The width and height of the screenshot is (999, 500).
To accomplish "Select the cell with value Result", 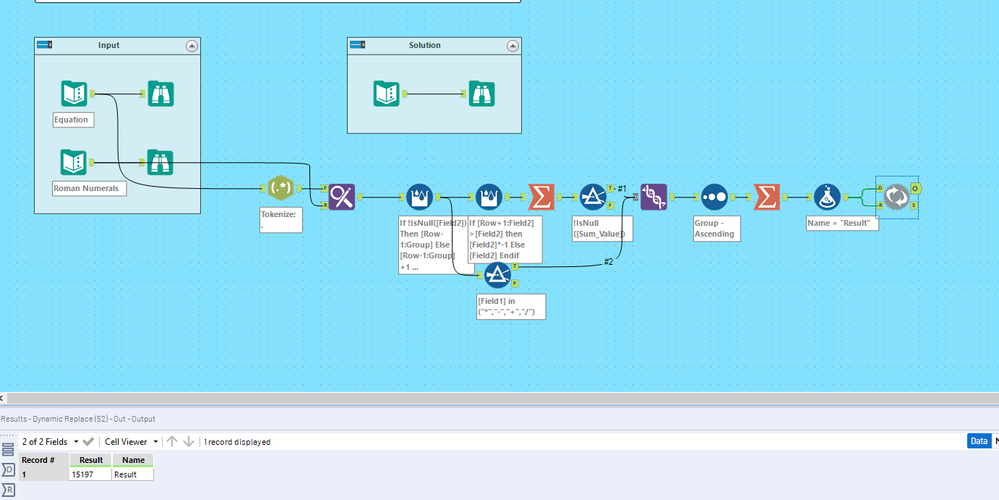I will pos(133,475).
